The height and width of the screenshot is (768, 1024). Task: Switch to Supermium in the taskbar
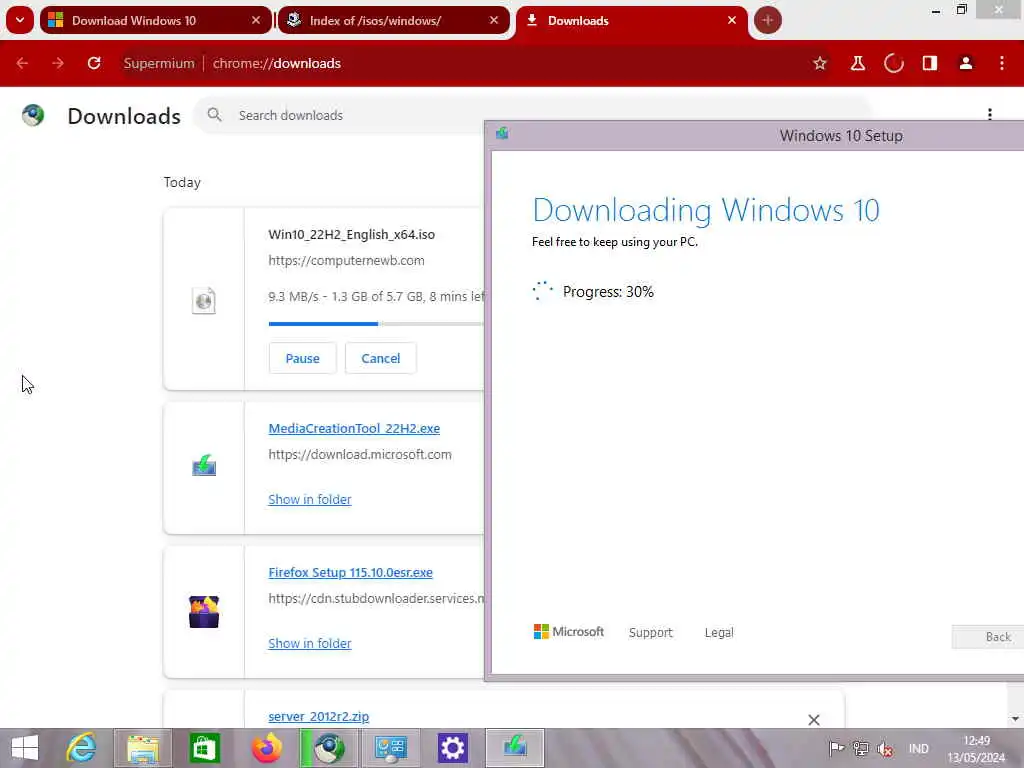[328, 748]
